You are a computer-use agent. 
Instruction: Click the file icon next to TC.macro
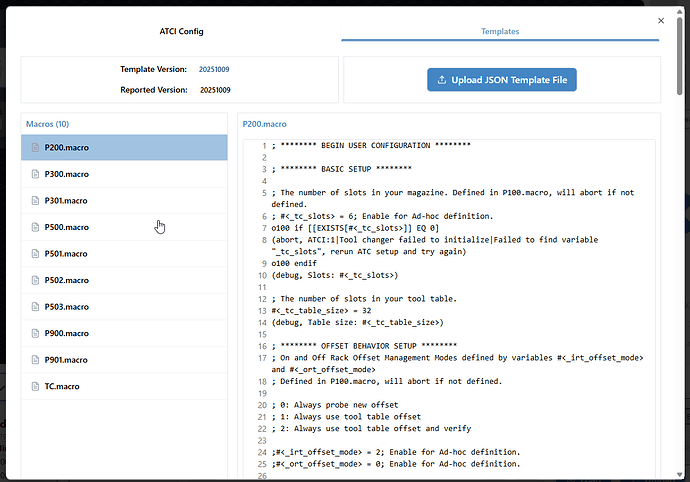(34, 386)
